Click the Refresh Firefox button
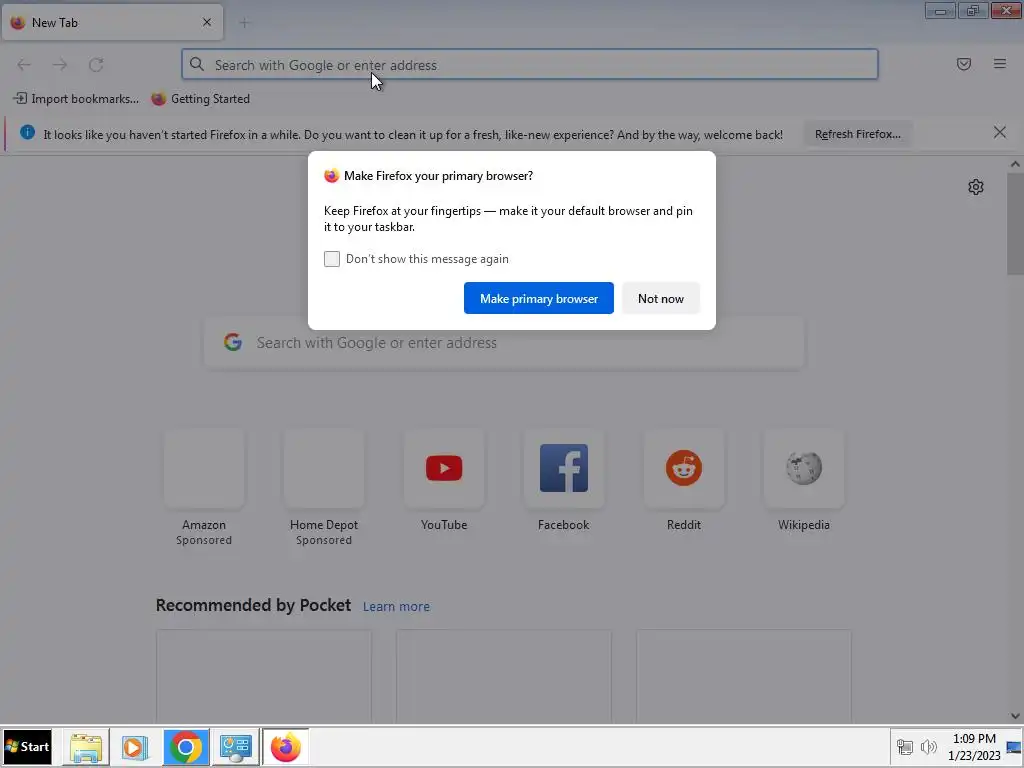 click(857, 134)
